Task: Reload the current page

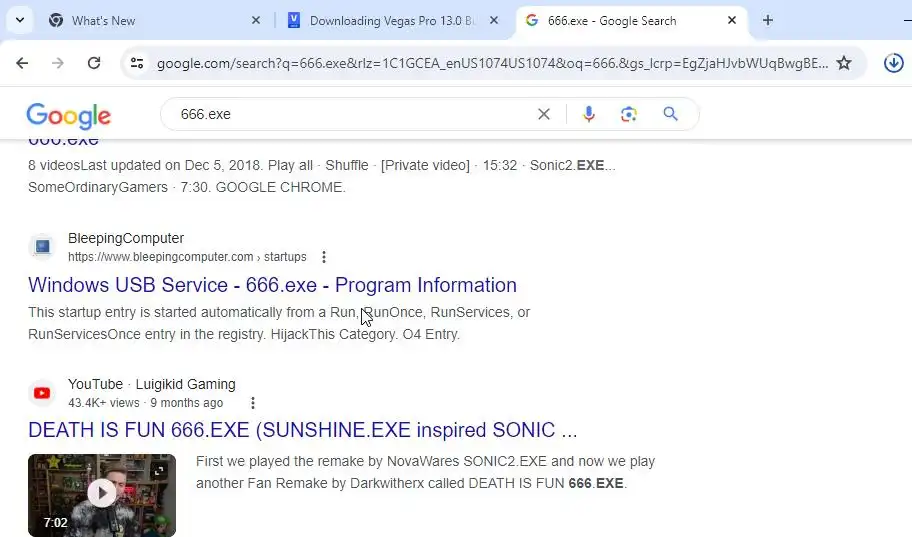Action: [x=94, y=63]
